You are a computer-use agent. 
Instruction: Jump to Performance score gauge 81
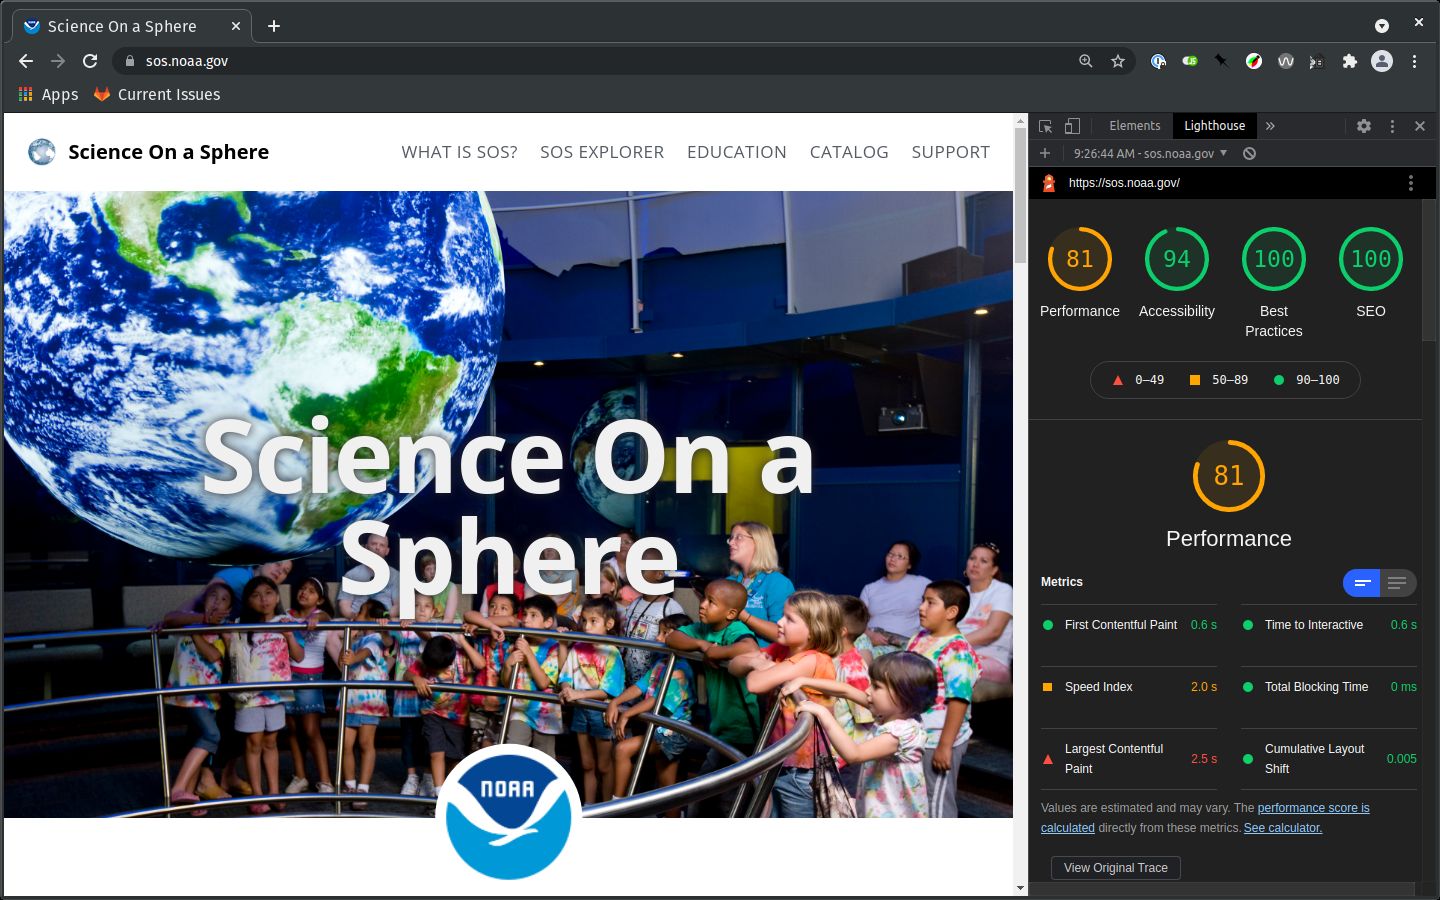tap(1080, 259)
